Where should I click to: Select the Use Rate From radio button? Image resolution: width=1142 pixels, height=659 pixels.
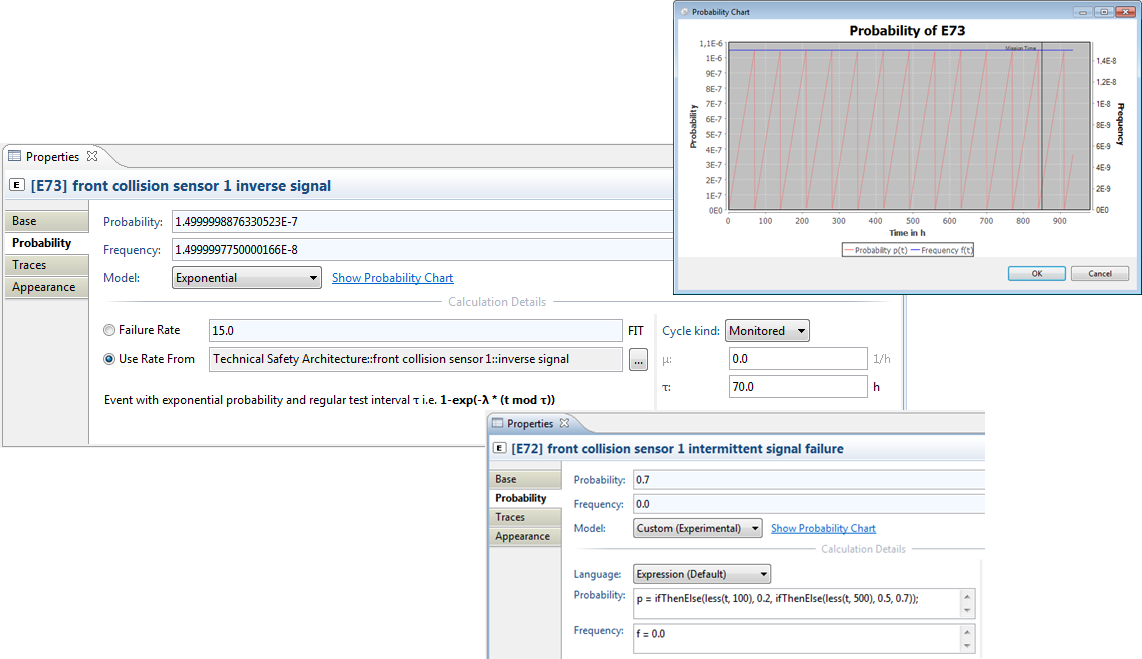[109, 359]
